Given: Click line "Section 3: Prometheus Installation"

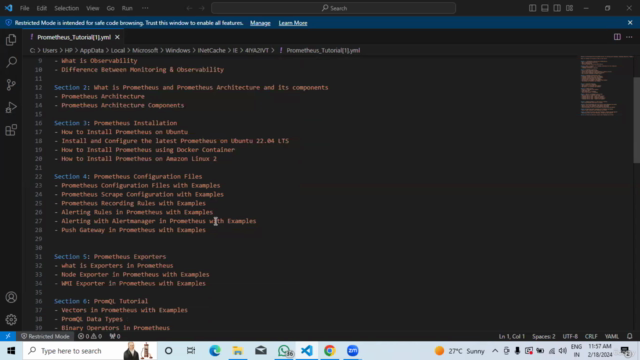Looking at the screenshot, I should click(x=116, y=123).
